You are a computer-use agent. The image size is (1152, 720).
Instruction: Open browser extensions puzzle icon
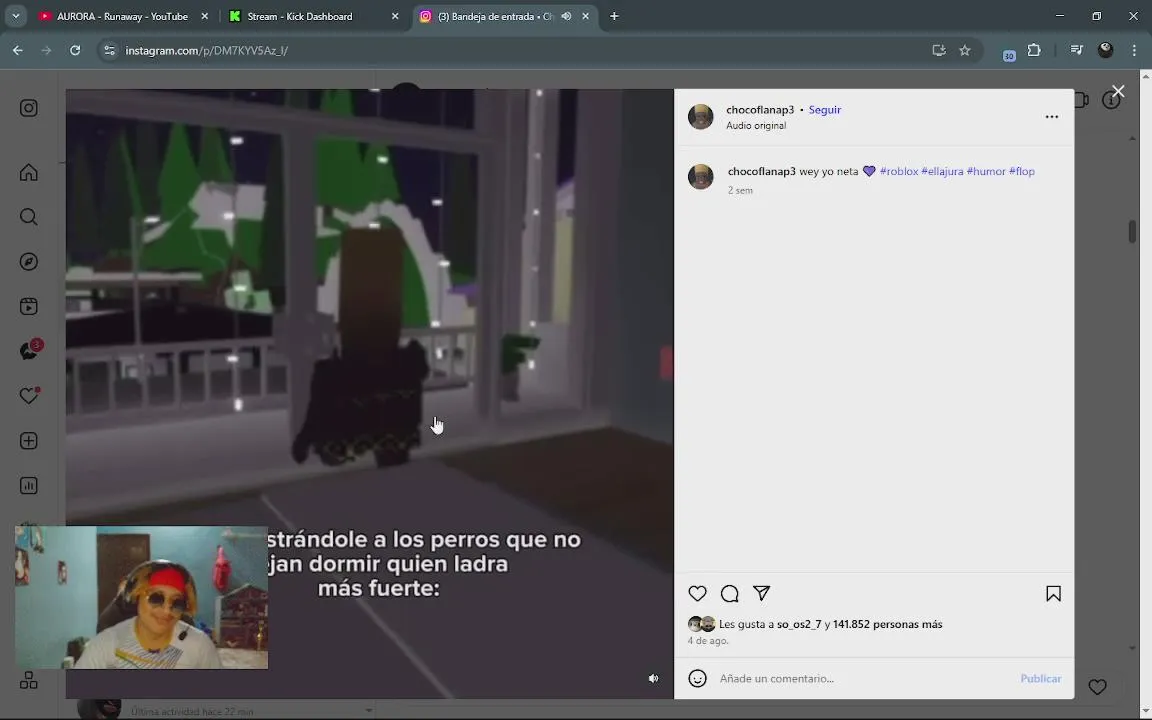tap(1034, 51)
